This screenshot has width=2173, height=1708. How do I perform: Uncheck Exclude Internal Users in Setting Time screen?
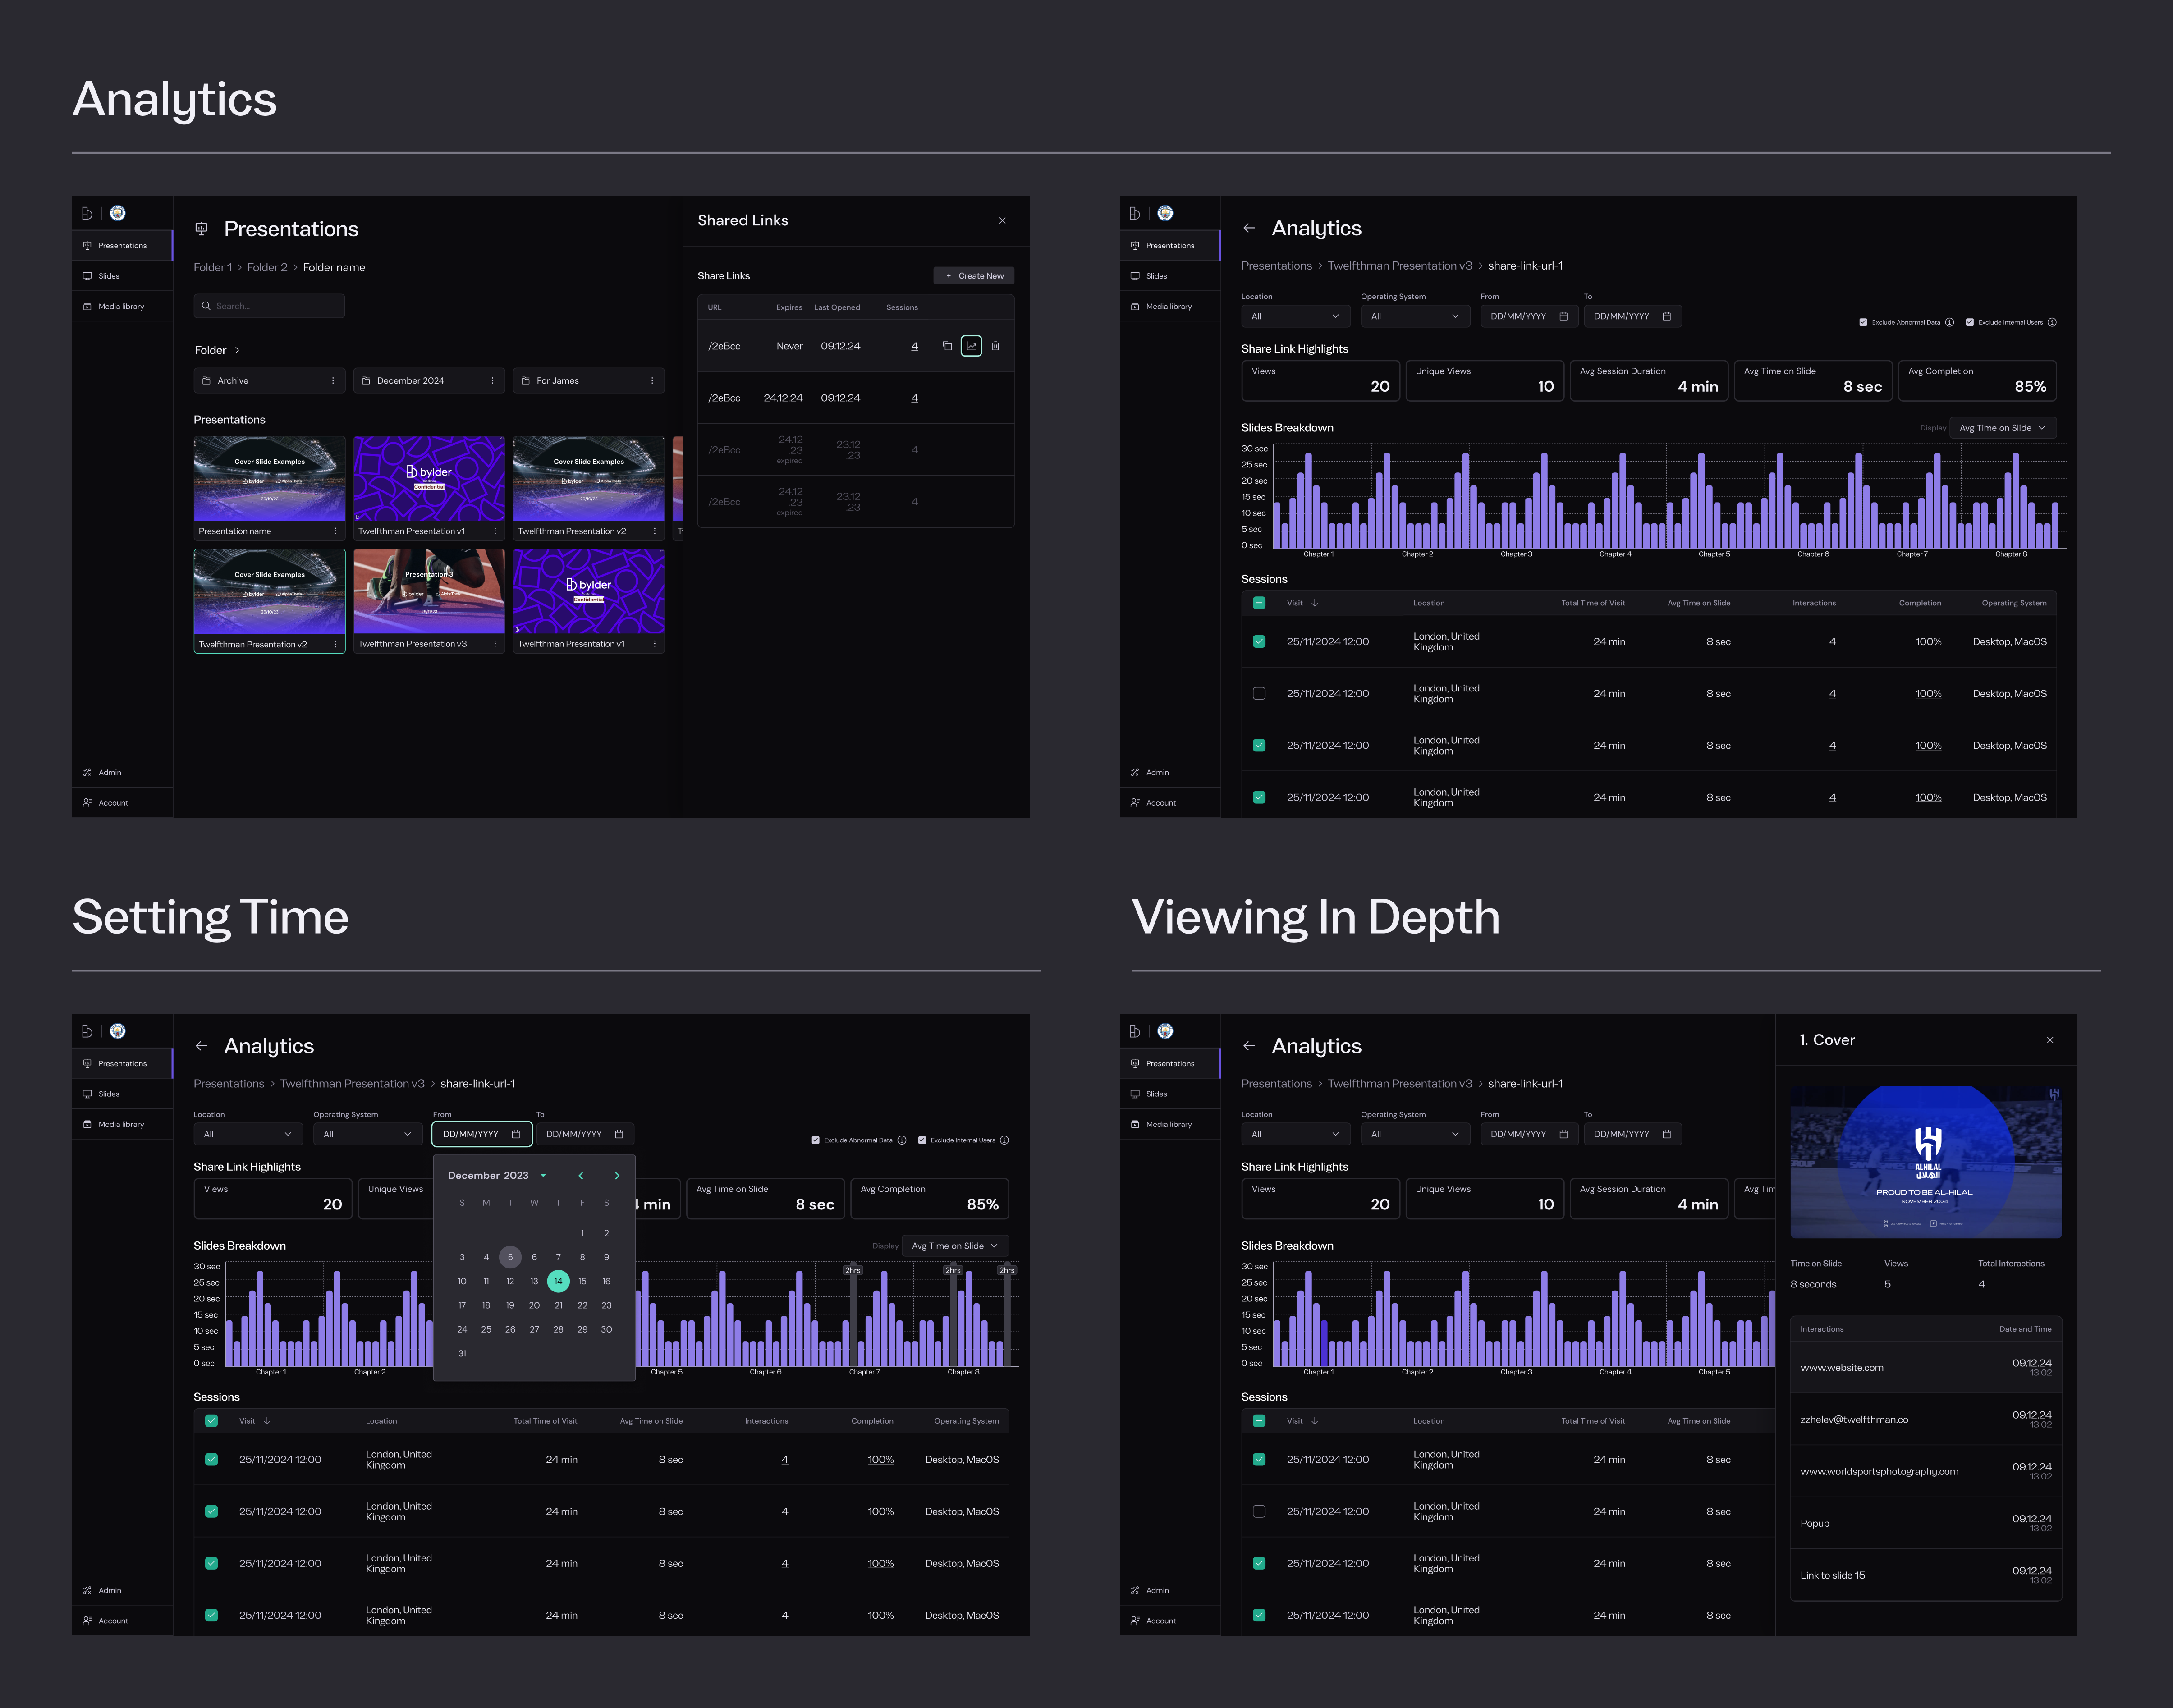click(x=922, y=1140)
